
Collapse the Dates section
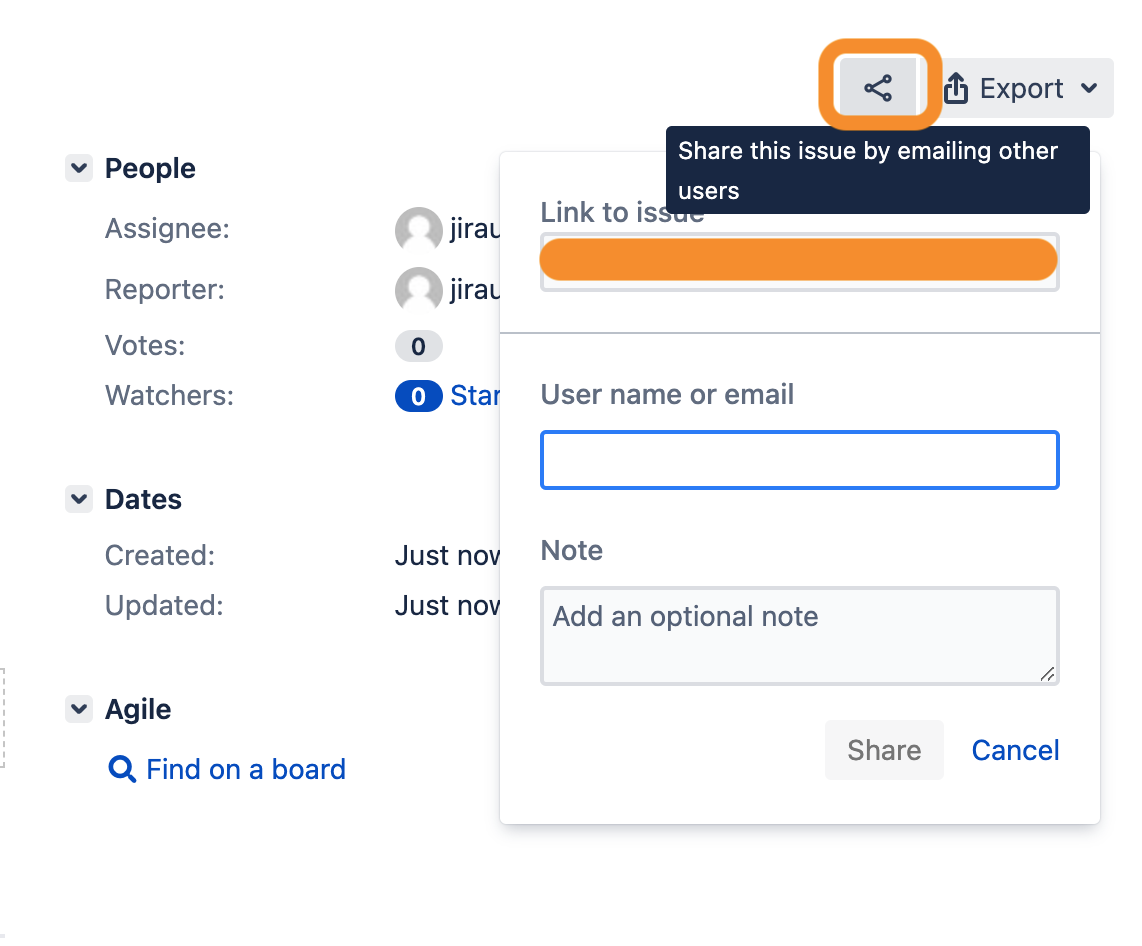(78, 499)
